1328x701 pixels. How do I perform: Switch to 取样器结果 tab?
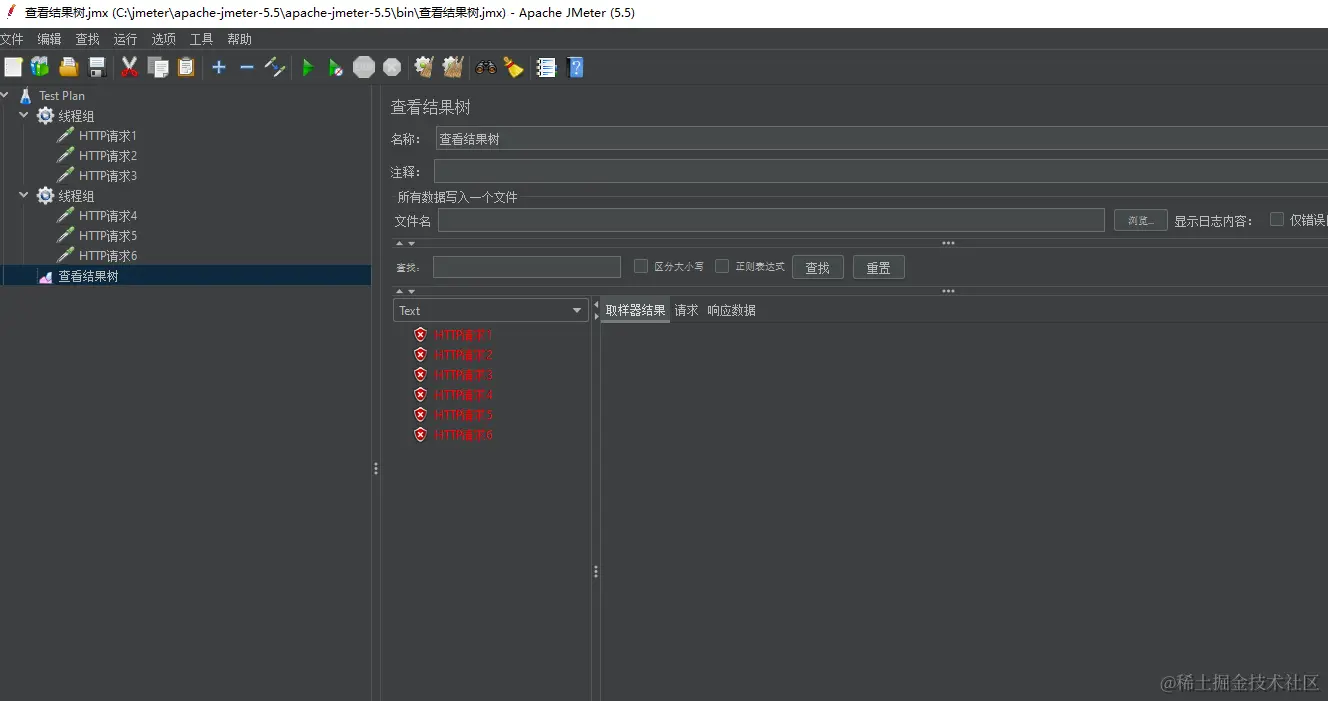[635, 310]
